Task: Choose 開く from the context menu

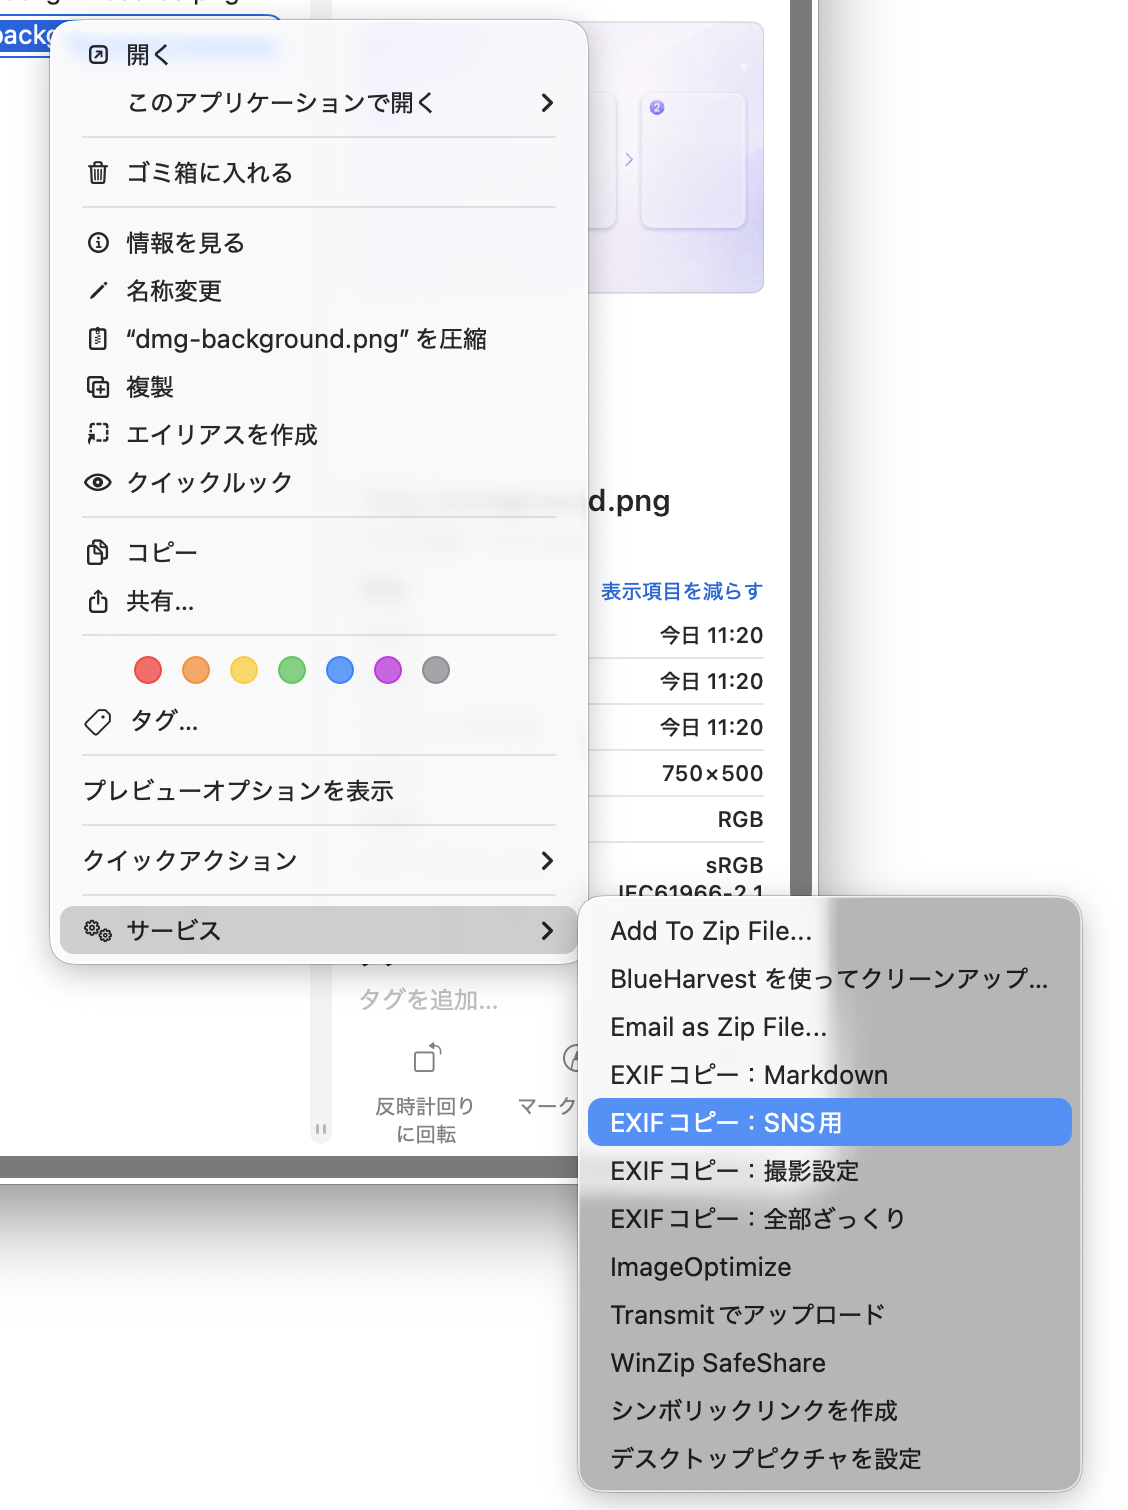Action: [x=318, y=55]
